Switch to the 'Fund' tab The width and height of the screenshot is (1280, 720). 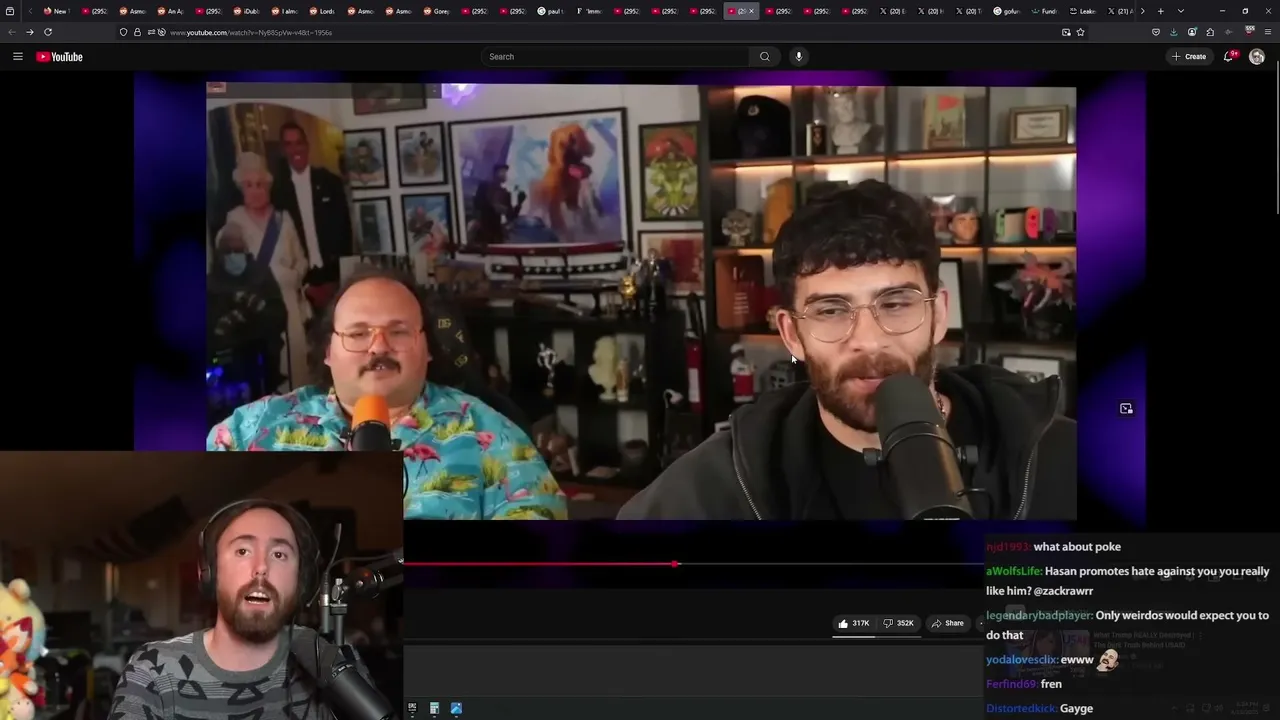point(1043,11)
